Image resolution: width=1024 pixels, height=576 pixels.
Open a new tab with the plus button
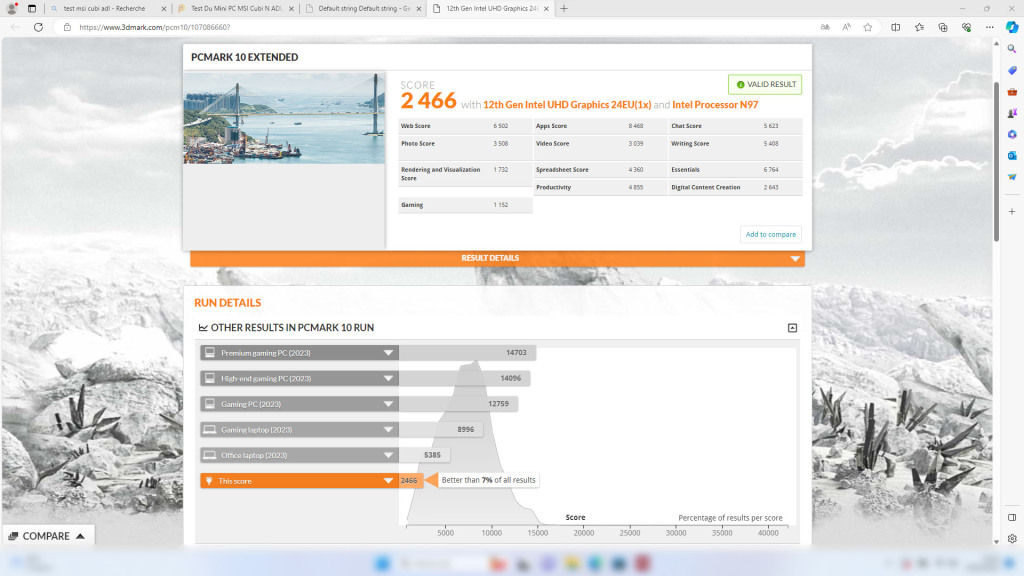click(564, 8)
